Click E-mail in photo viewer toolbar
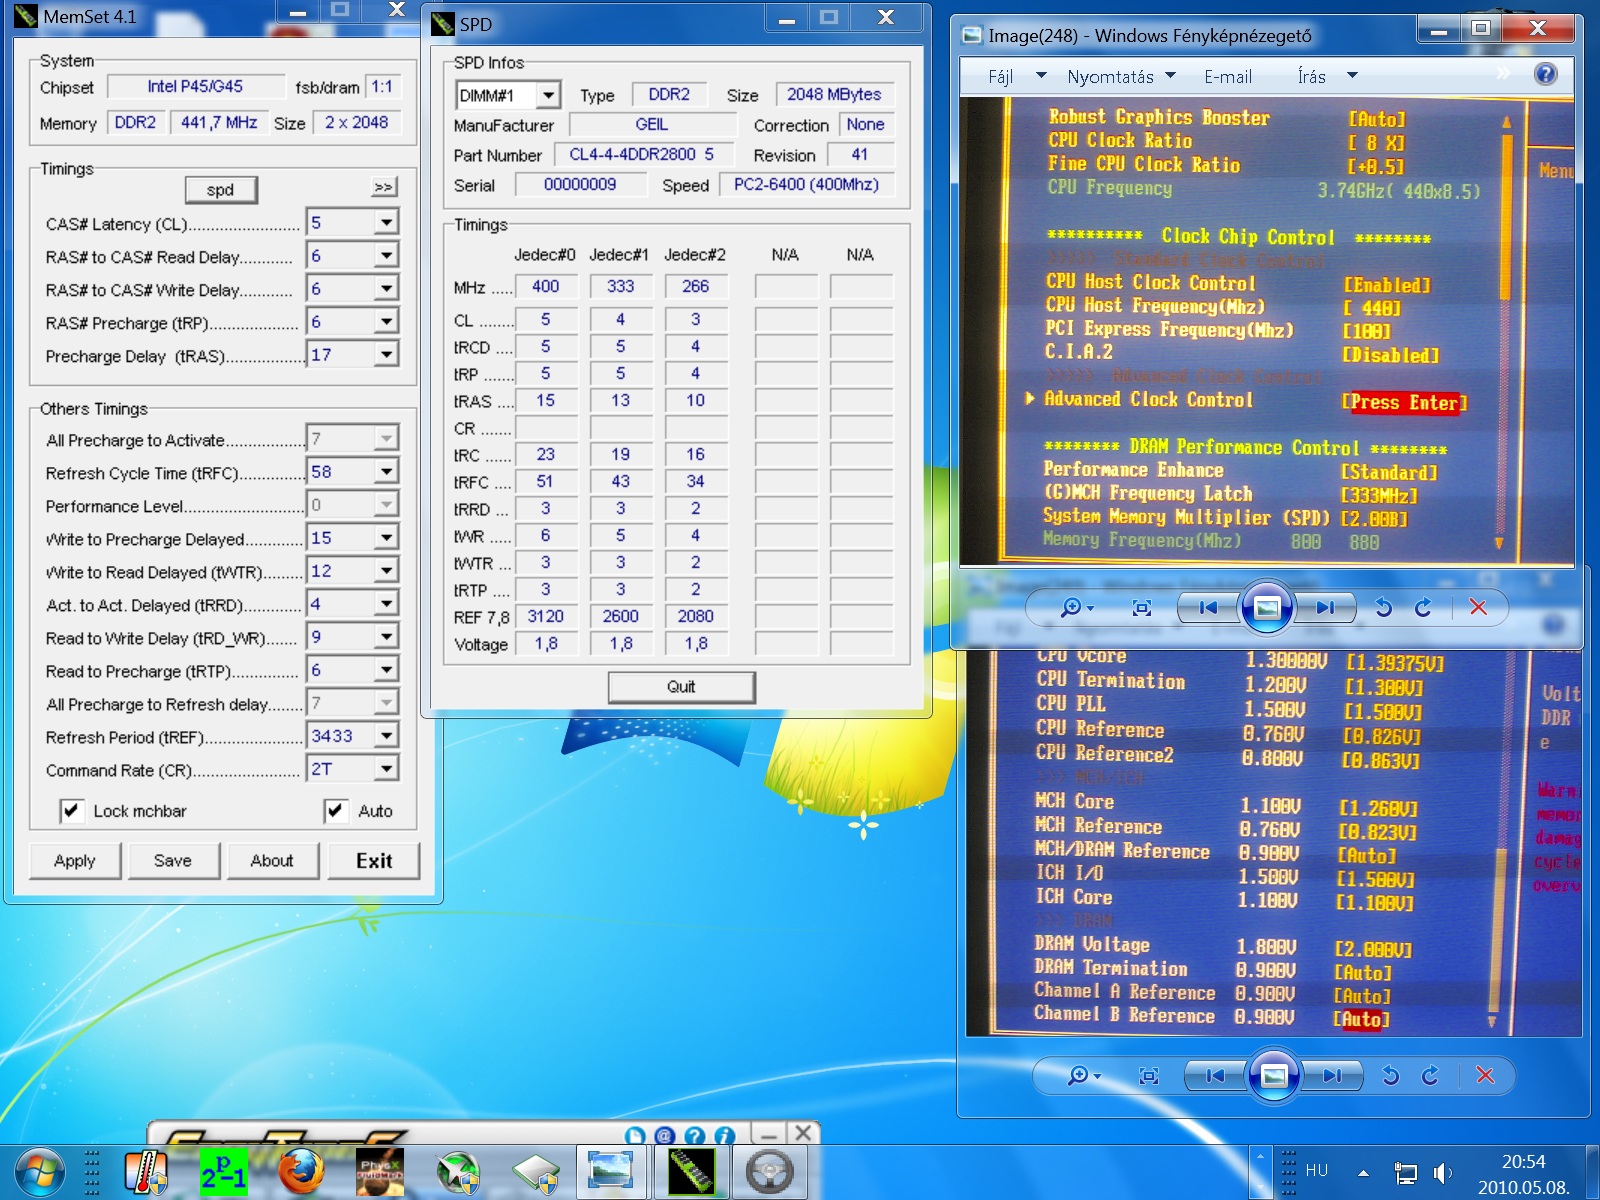Image resolution: width=1600 pixels, height=1200 pixels. 1228,76
